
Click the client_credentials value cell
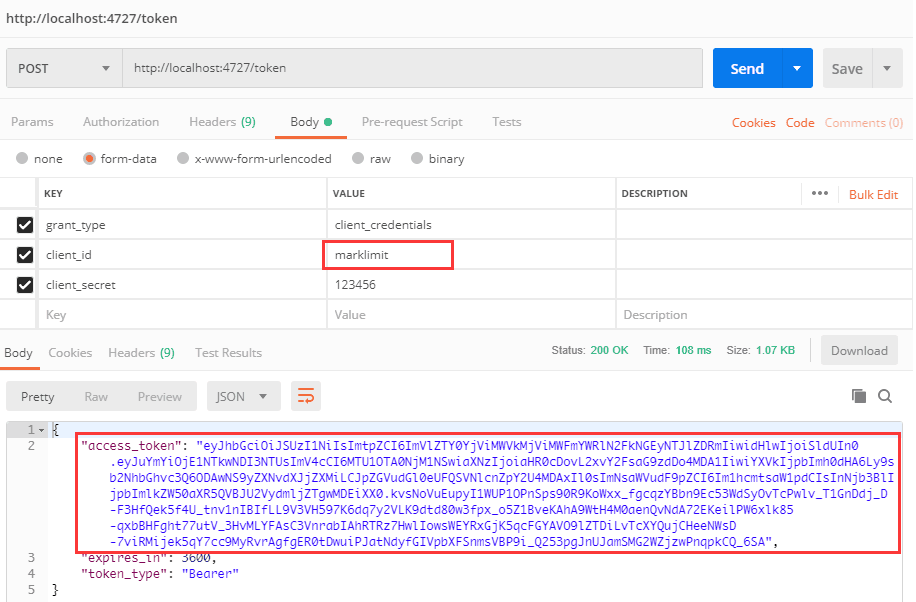click(471, 225)
